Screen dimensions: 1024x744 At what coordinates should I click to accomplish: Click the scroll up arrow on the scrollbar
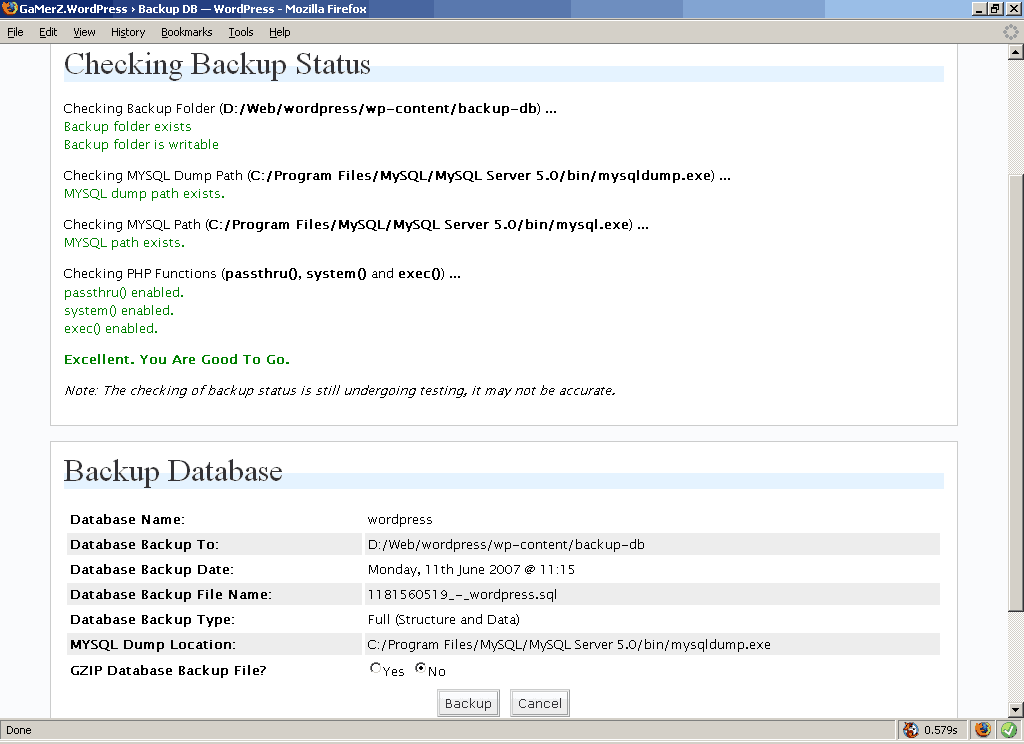1015,53
